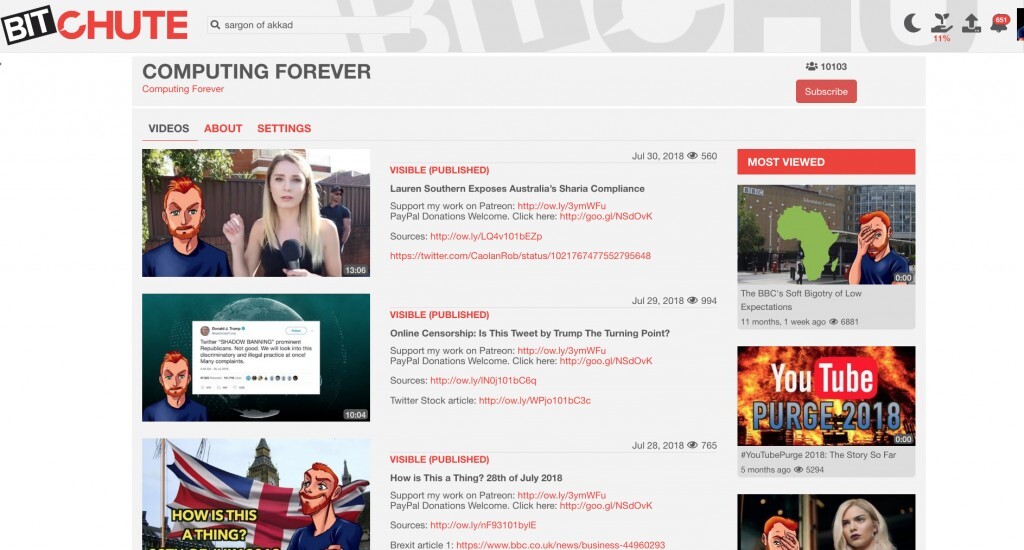The height and width of the screenshot is (550, 1024).
Task: Open the third most-viewed thumbnail with blonde woman
Action: click(826, 522)
